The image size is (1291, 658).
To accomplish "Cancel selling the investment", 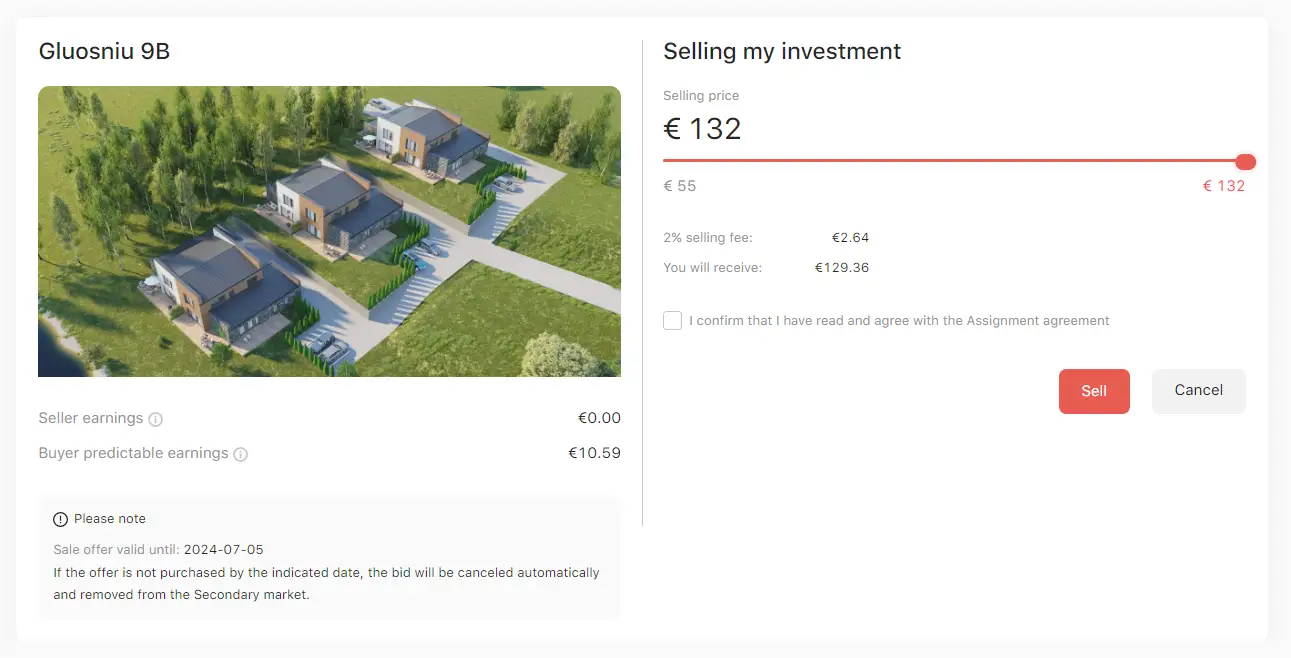I will point(1198,391).
